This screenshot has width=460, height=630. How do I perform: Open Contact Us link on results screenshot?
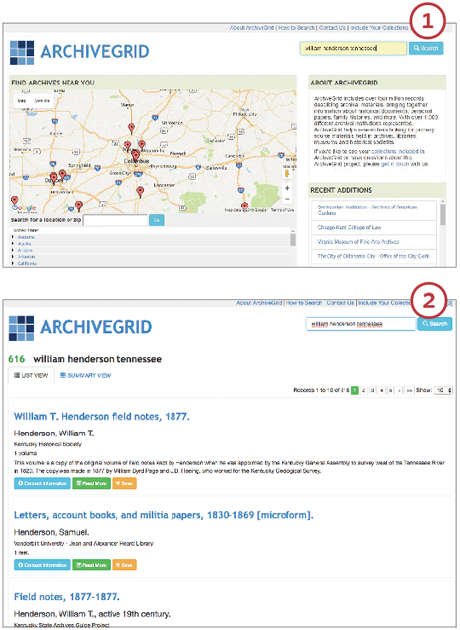pyautogui.click(x=340, y=303)
